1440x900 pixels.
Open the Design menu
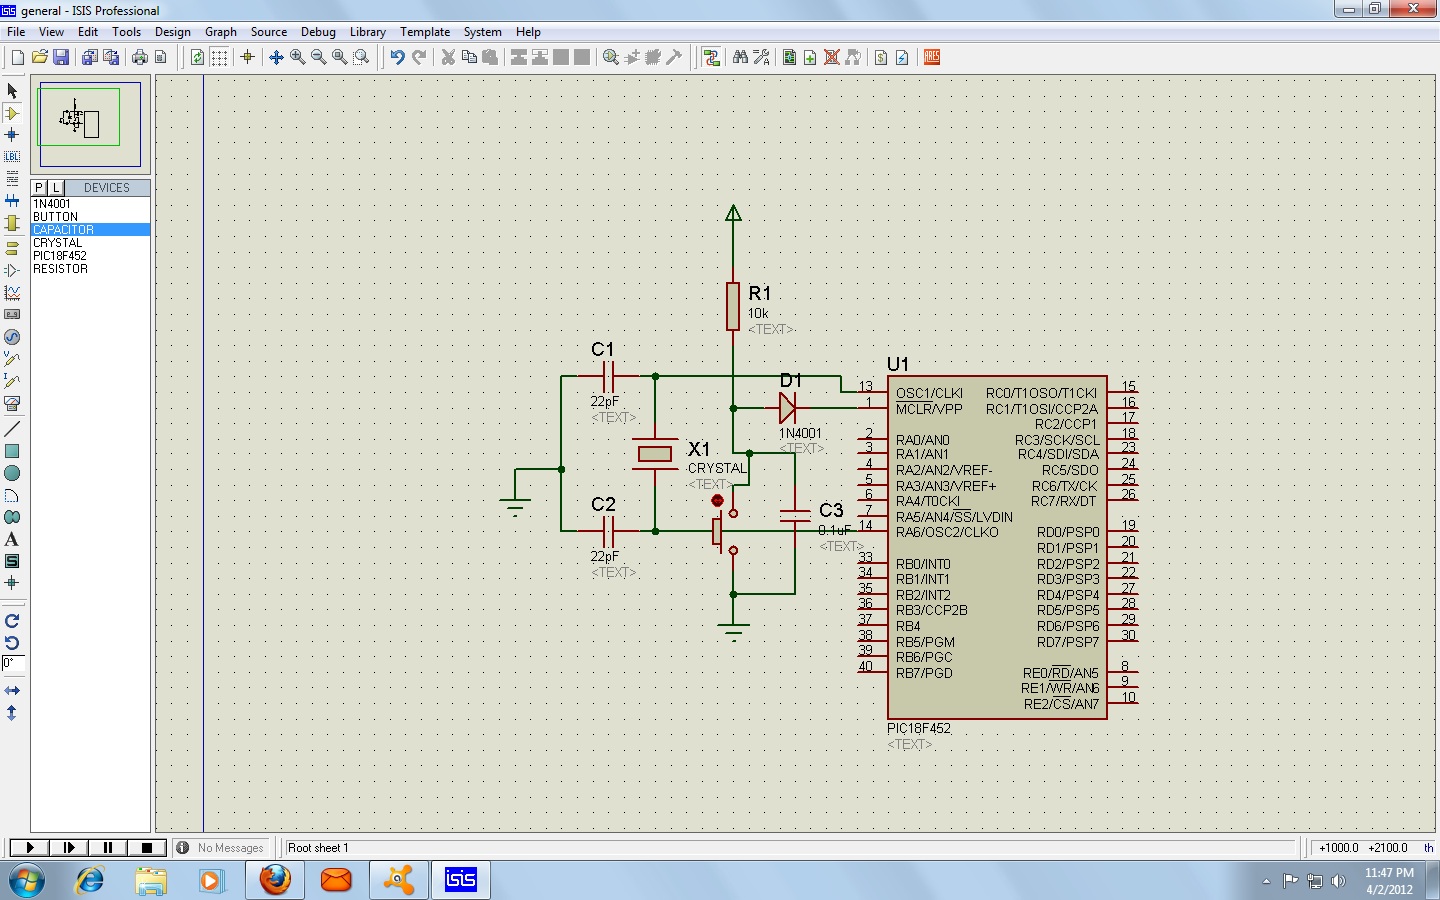[x=172, y=32]
